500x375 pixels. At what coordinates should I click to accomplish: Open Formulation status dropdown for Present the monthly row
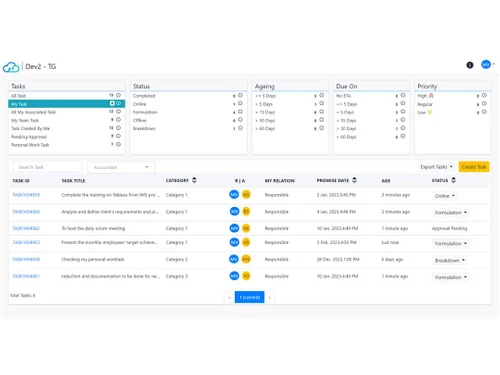click(451, 243)
